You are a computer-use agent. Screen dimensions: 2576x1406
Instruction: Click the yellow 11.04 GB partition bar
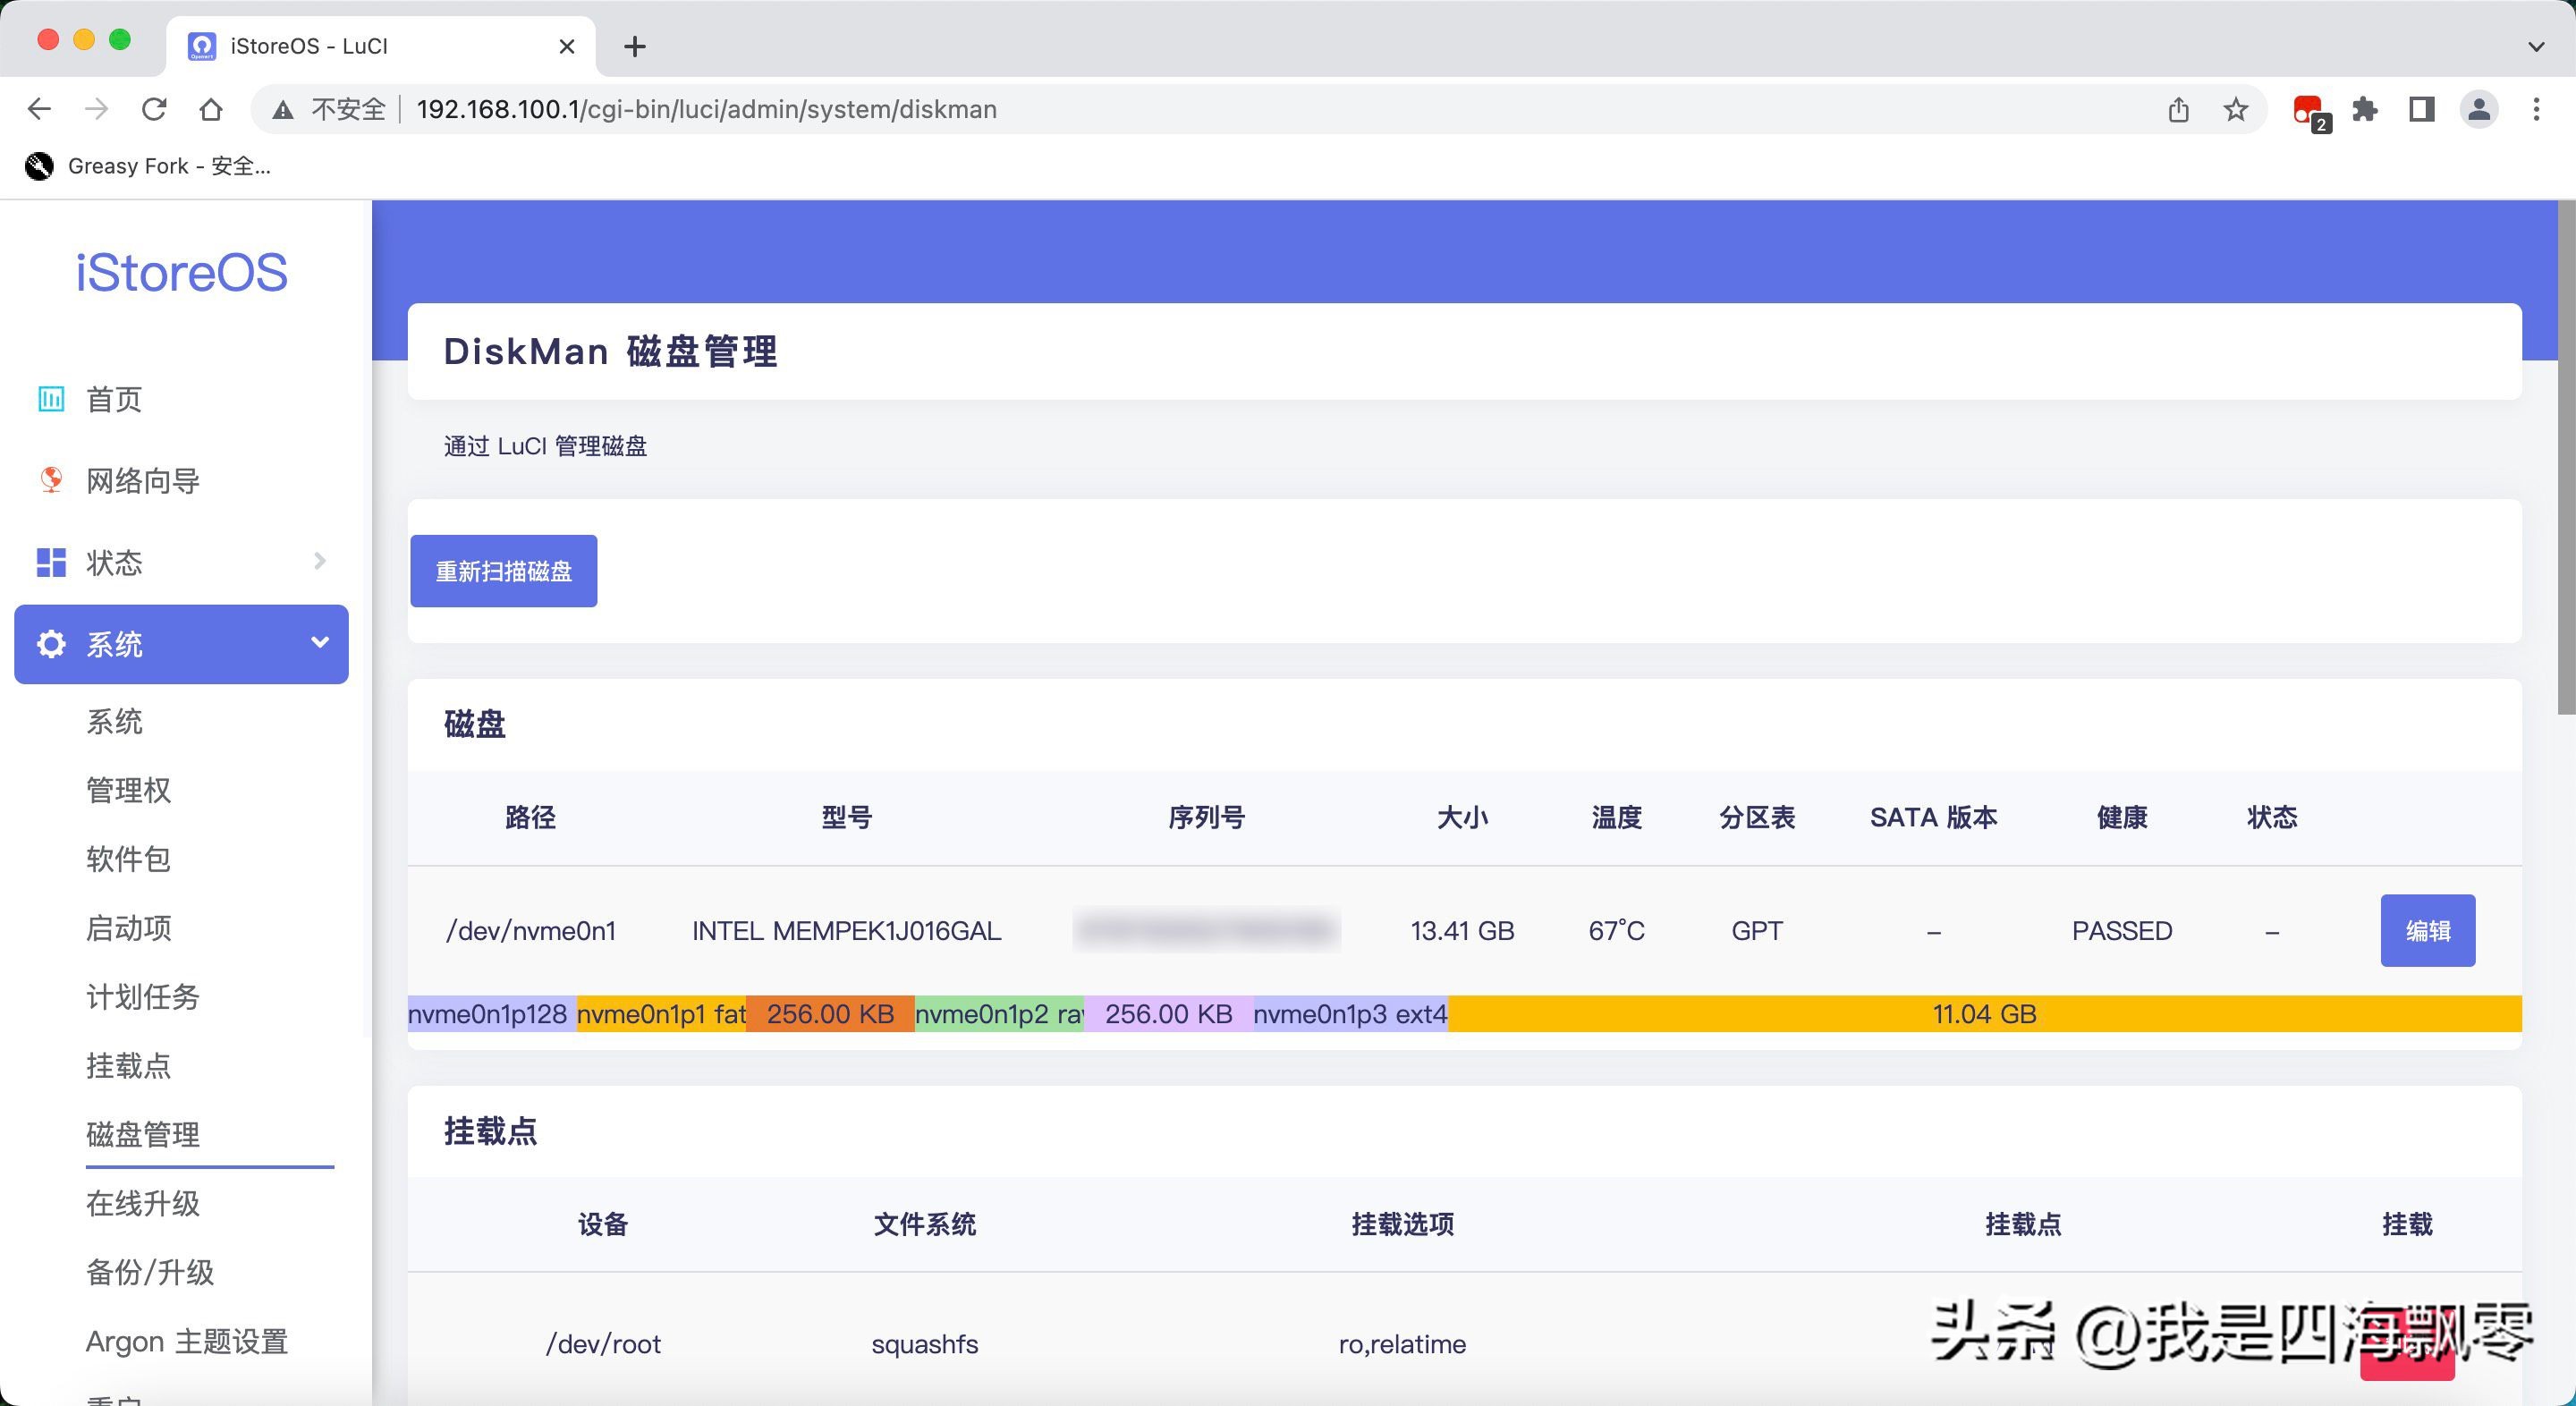click(x=1984, y=1014)
